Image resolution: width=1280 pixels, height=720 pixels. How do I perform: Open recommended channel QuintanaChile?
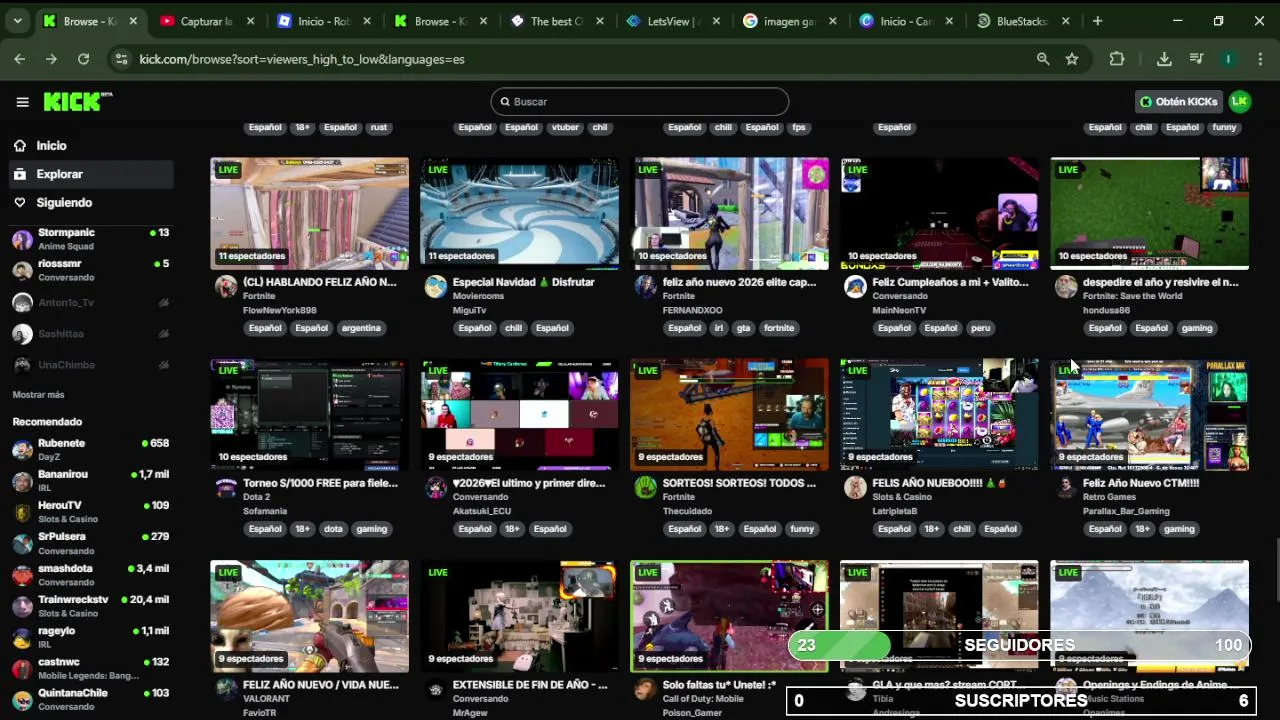click(90, 699)
